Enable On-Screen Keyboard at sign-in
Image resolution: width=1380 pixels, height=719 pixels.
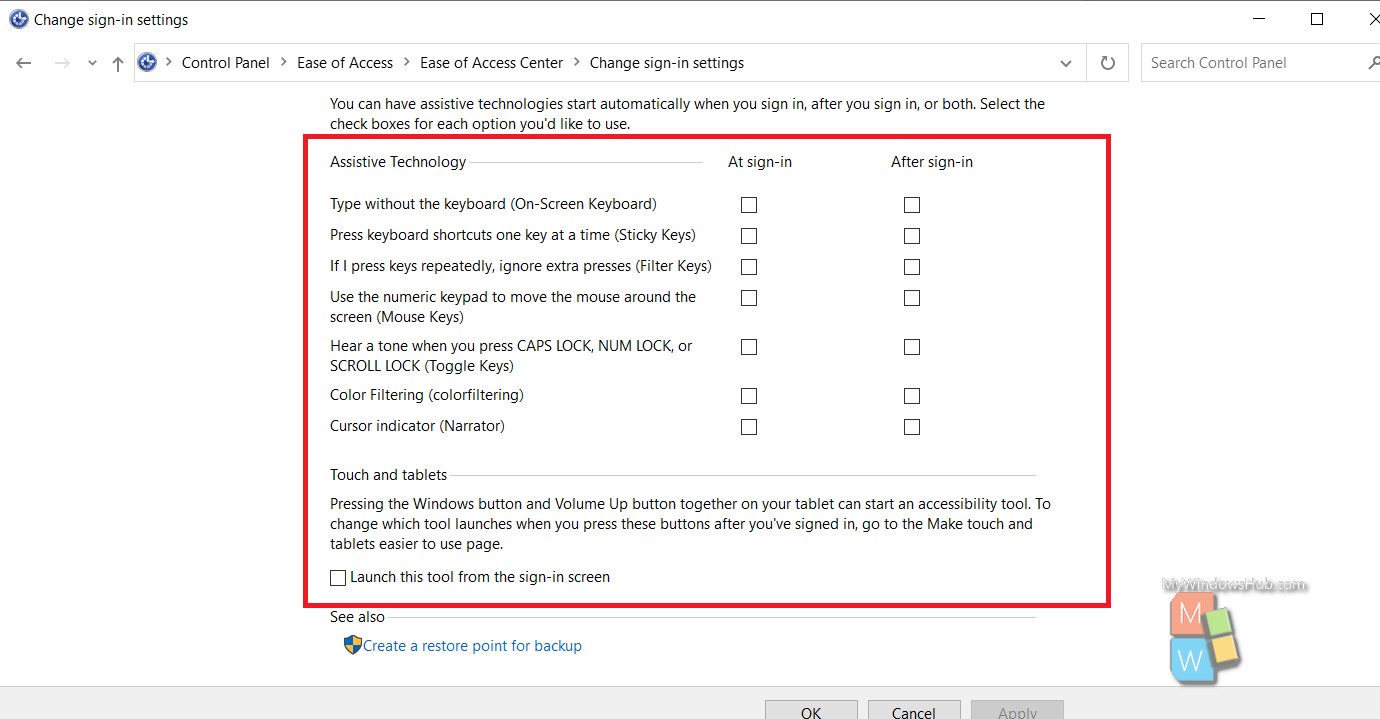click(749, 205)
